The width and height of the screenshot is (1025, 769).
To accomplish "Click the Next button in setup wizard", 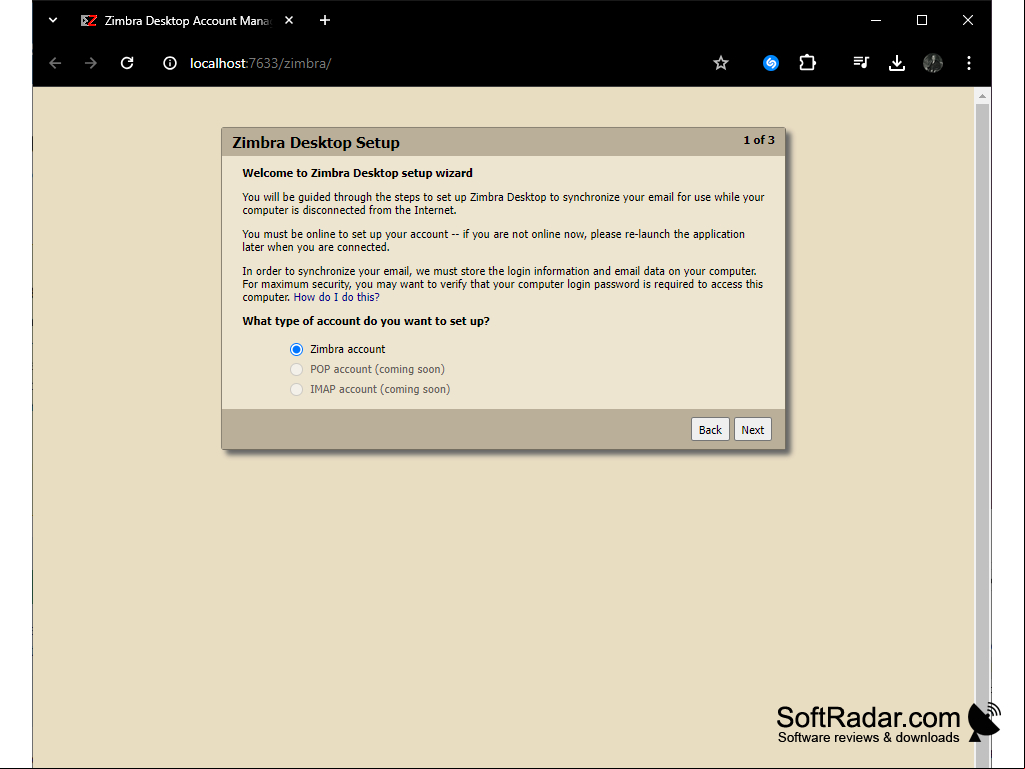I will point(752,430).
